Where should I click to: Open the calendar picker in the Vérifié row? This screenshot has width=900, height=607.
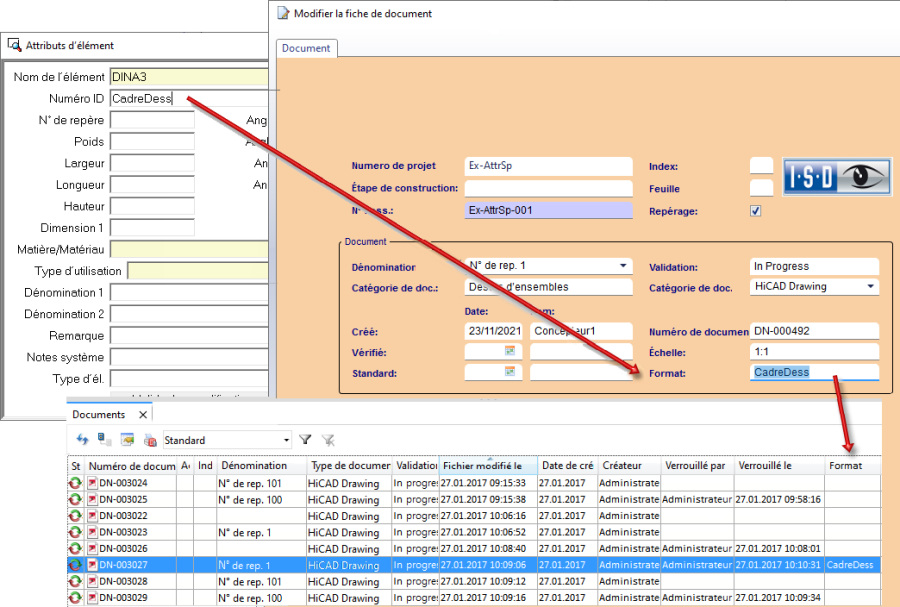[509, 351]
